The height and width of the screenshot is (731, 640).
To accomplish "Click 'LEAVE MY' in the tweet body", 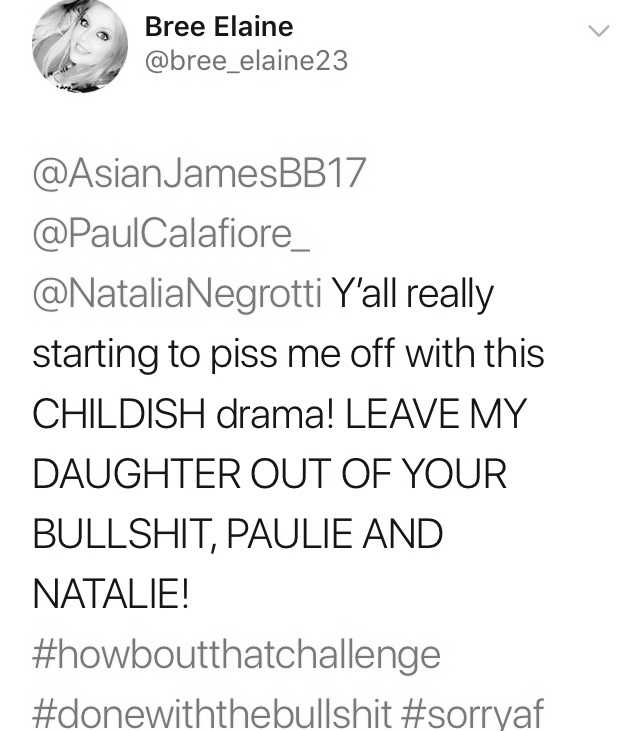I will (436, 414).
